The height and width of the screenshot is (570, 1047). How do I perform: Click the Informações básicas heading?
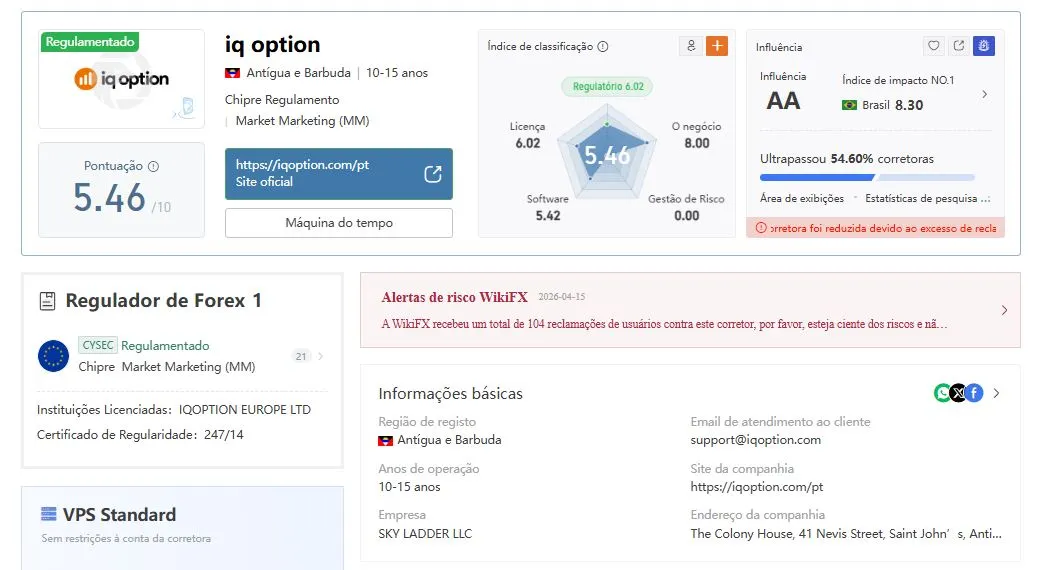tap(450, 394)
